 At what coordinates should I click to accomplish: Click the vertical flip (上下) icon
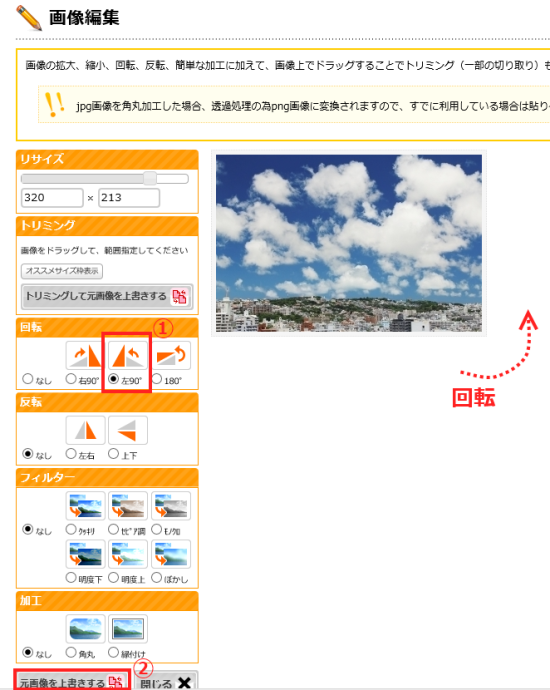128,430
